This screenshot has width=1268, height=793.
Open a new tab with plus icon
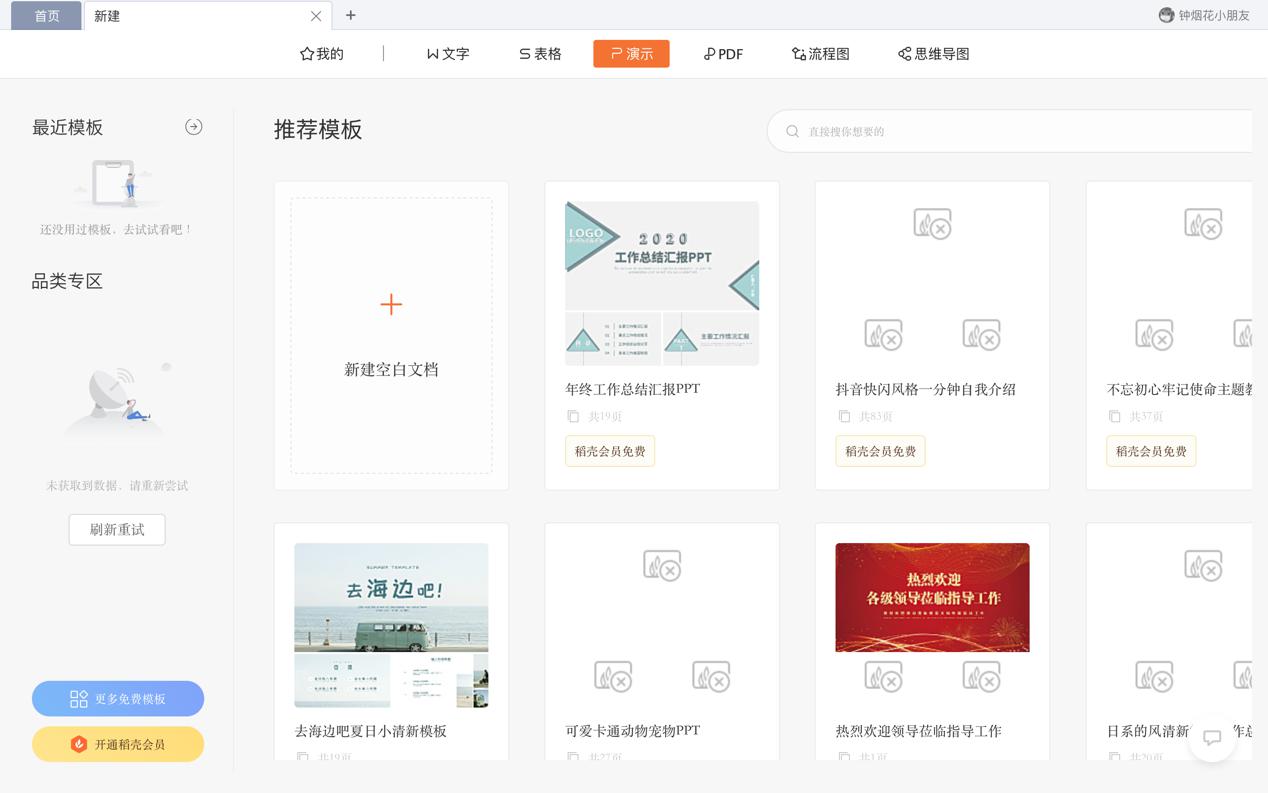point(350,15)
